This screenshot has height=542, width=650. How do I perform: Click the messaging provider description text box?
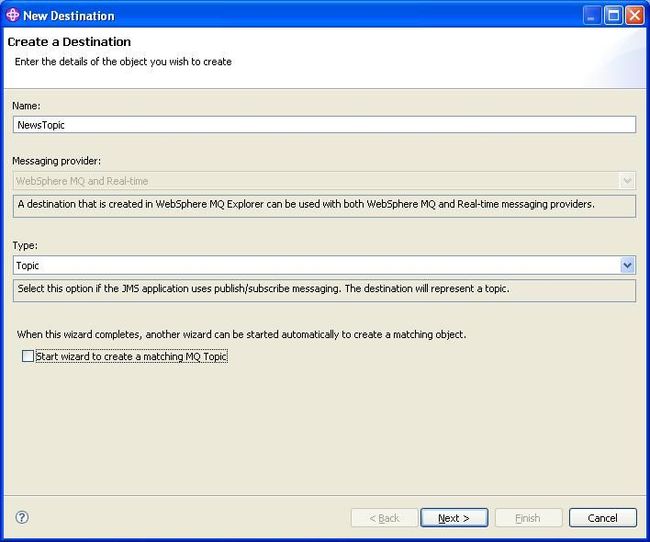324,206
